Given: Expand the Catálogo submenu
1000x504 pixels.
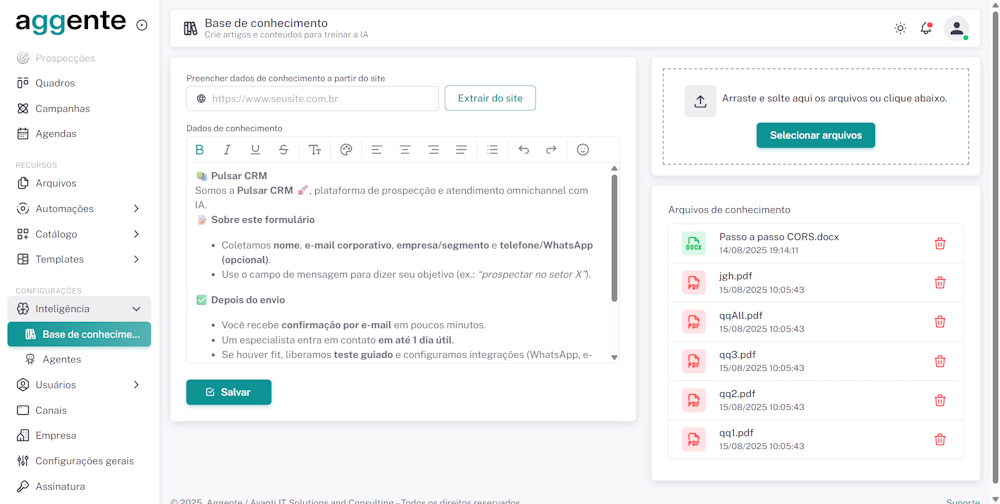Looking at the screenshot, I should [136, 234].
